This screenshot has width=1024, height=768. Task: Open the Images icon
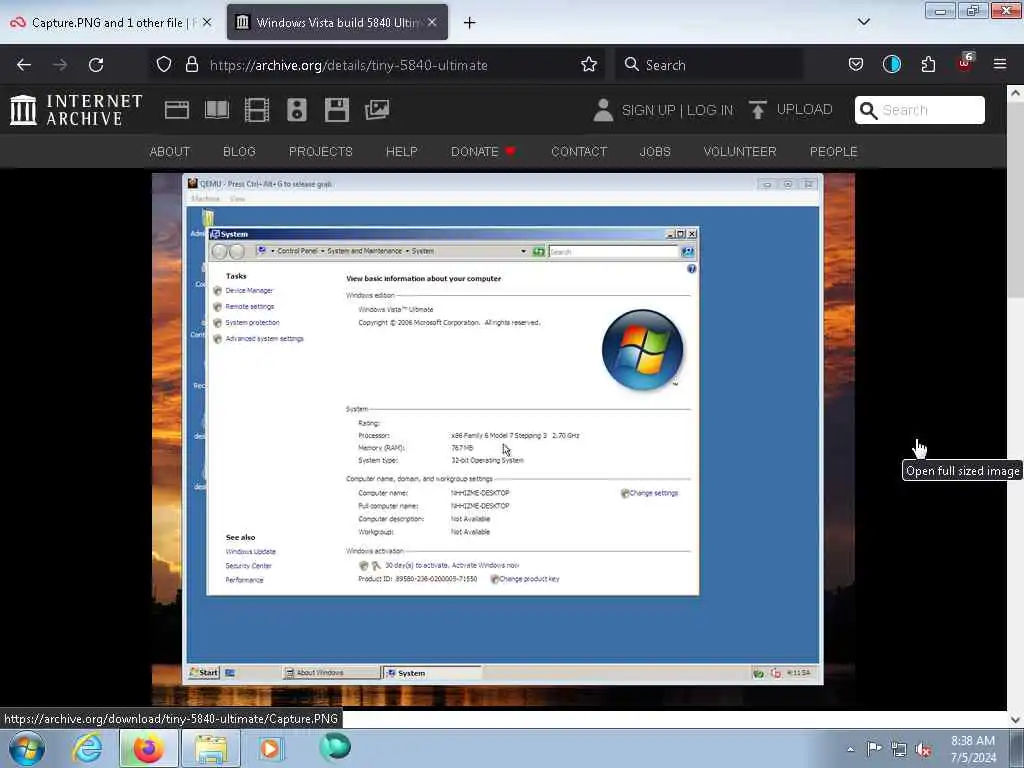(x=377, y=110)
